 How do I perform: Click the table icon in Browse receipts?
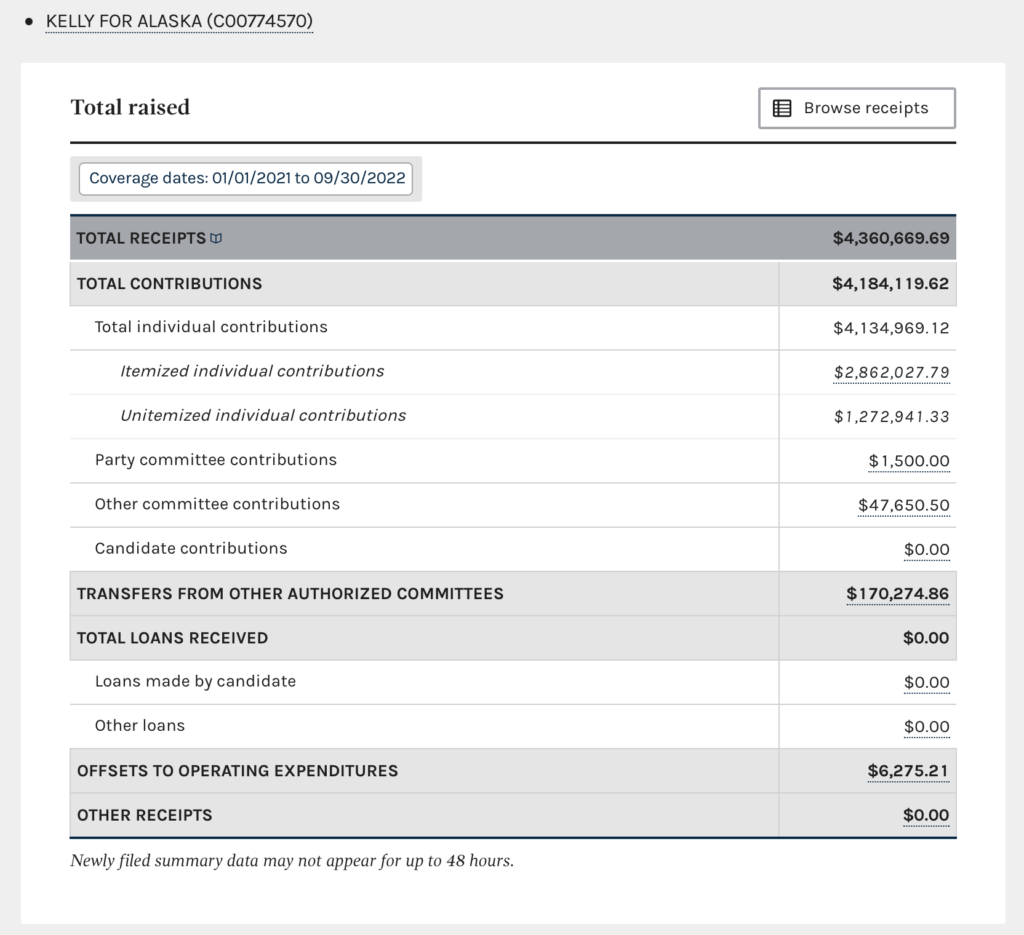tap(782, 108)
